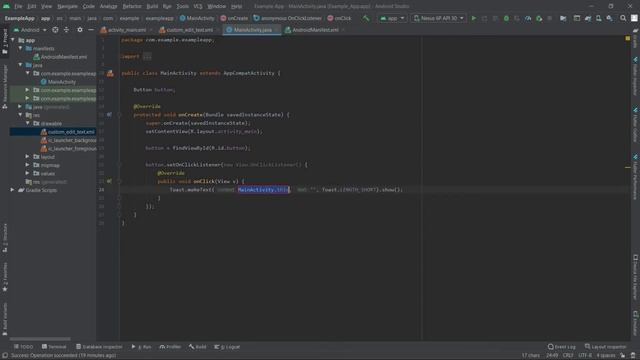This screenshot has height=360, width=640.
Task: Collapse the app module tree node
Action: coord(13,40)
